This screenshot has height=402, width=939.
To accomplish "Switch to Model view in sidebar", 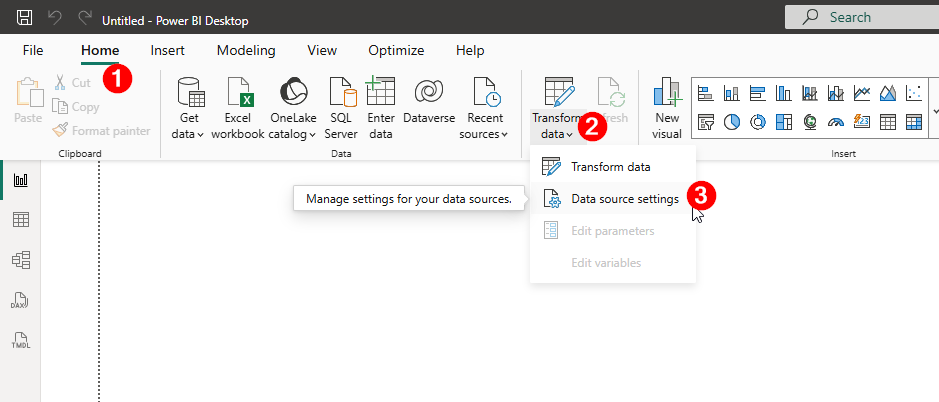I will (x=21, y=260).
